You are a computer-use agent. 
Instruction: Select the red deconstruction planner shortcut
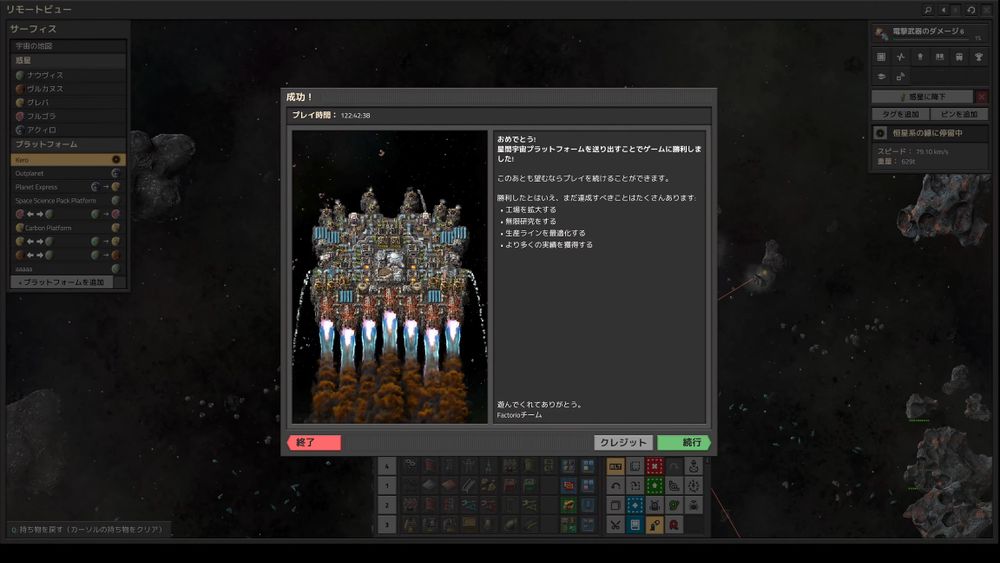654,466
